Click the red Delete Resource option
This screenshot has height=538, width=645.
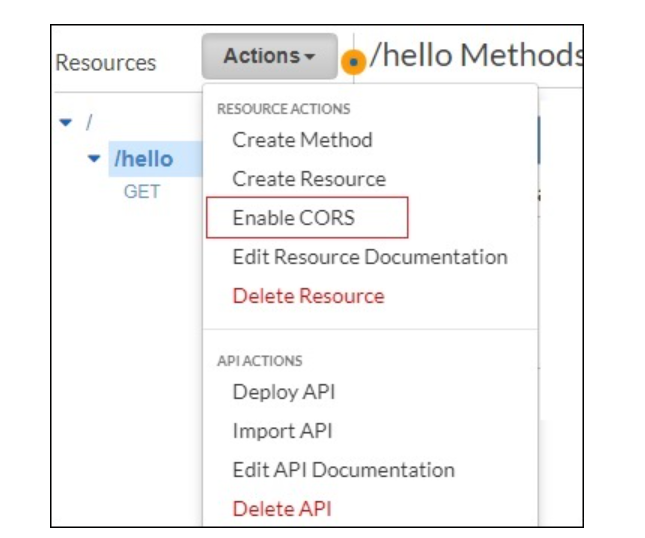coord(308,296)
